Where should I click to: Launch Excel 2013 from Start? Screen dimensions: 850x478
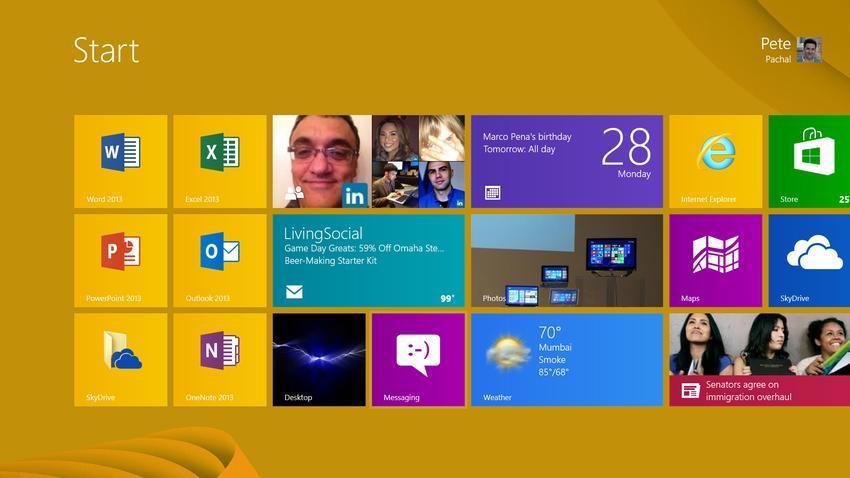click(x=219, y=161)
